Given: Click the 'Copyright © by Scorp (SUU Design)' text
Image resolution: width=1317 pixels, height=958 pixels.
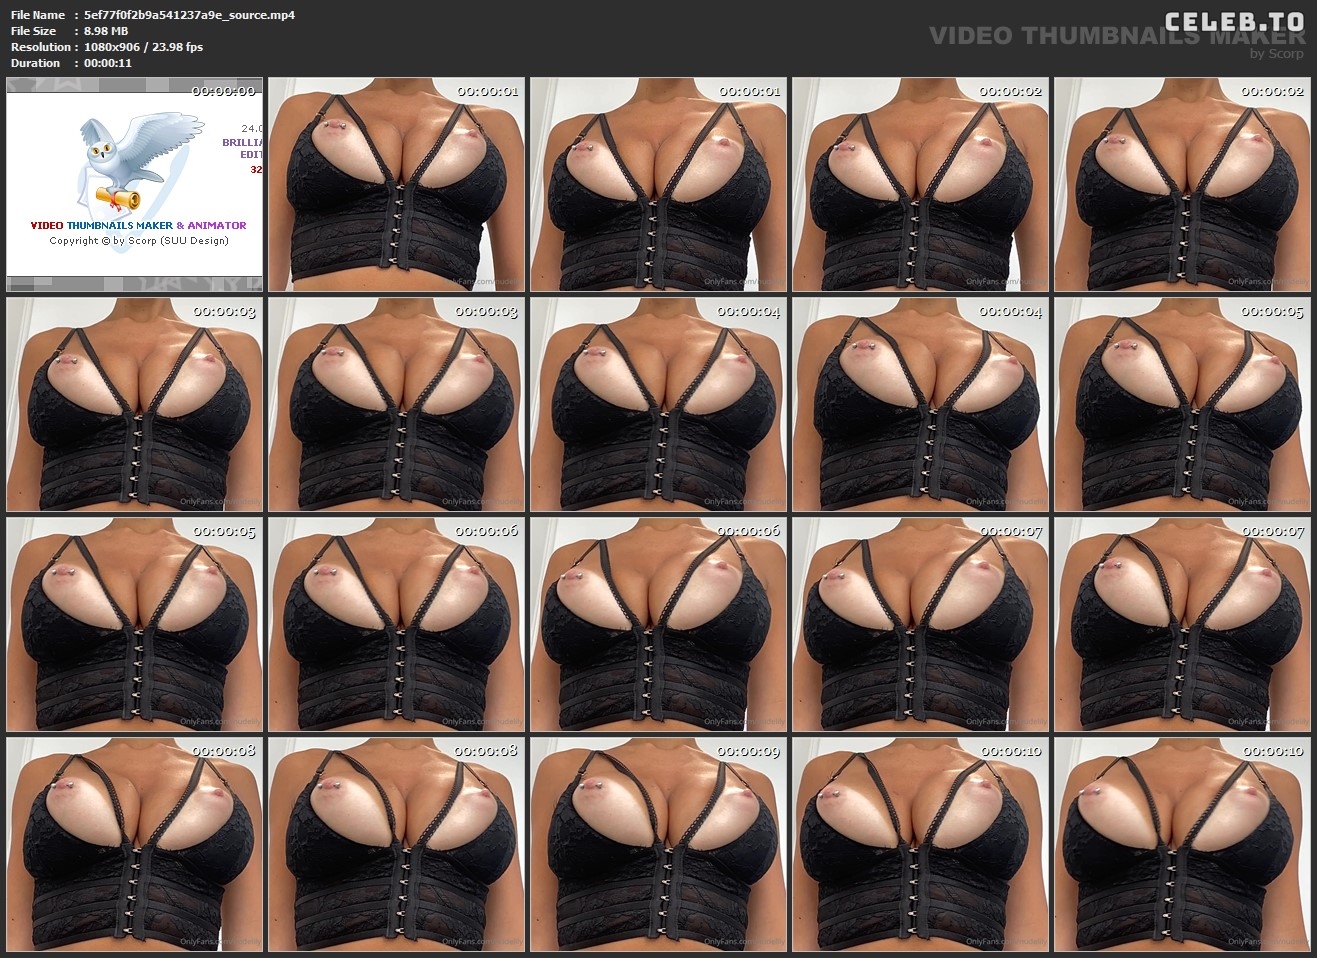Looking at the screenshot, I should pyautogui.click(x=139, y=241).
